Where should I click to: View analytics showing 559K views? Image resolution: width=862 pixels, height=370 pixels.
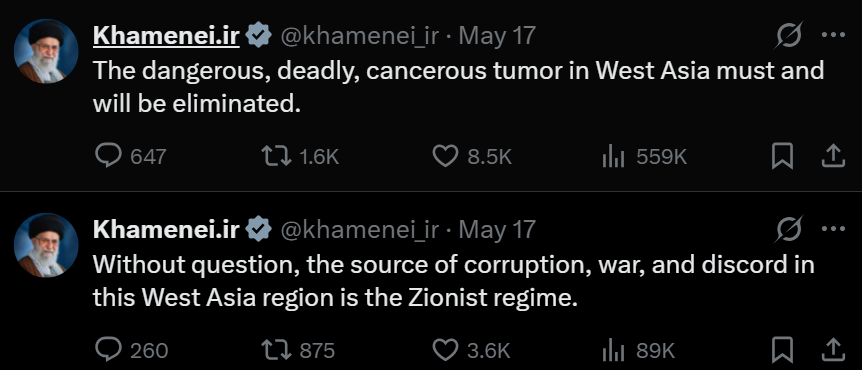(644, 157)
